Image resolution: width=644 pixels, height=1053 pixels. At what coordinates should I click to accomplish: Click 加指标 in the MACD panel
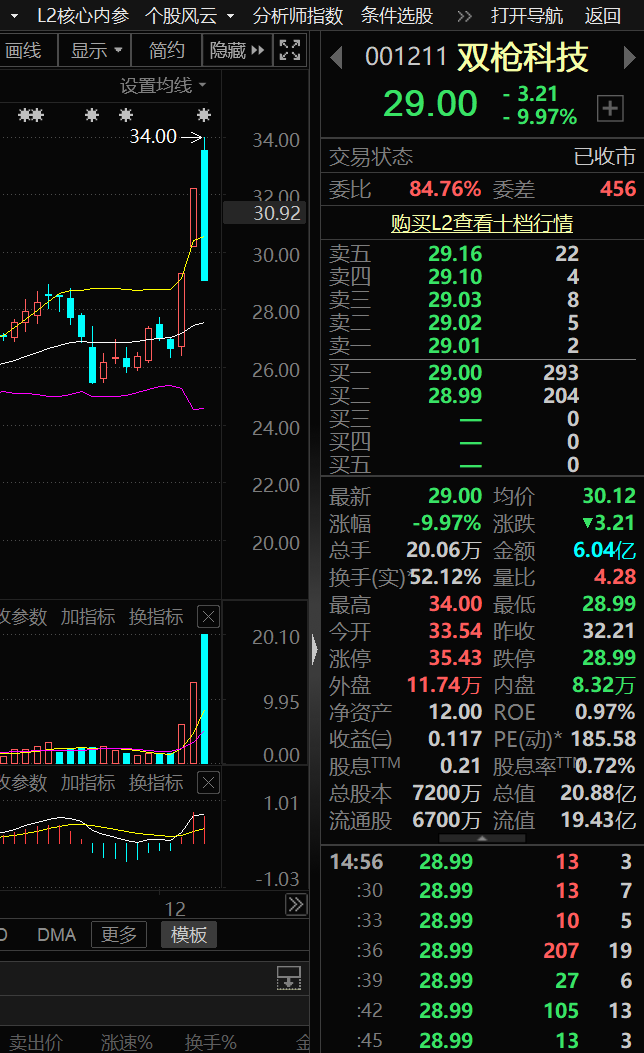point(88,782)
